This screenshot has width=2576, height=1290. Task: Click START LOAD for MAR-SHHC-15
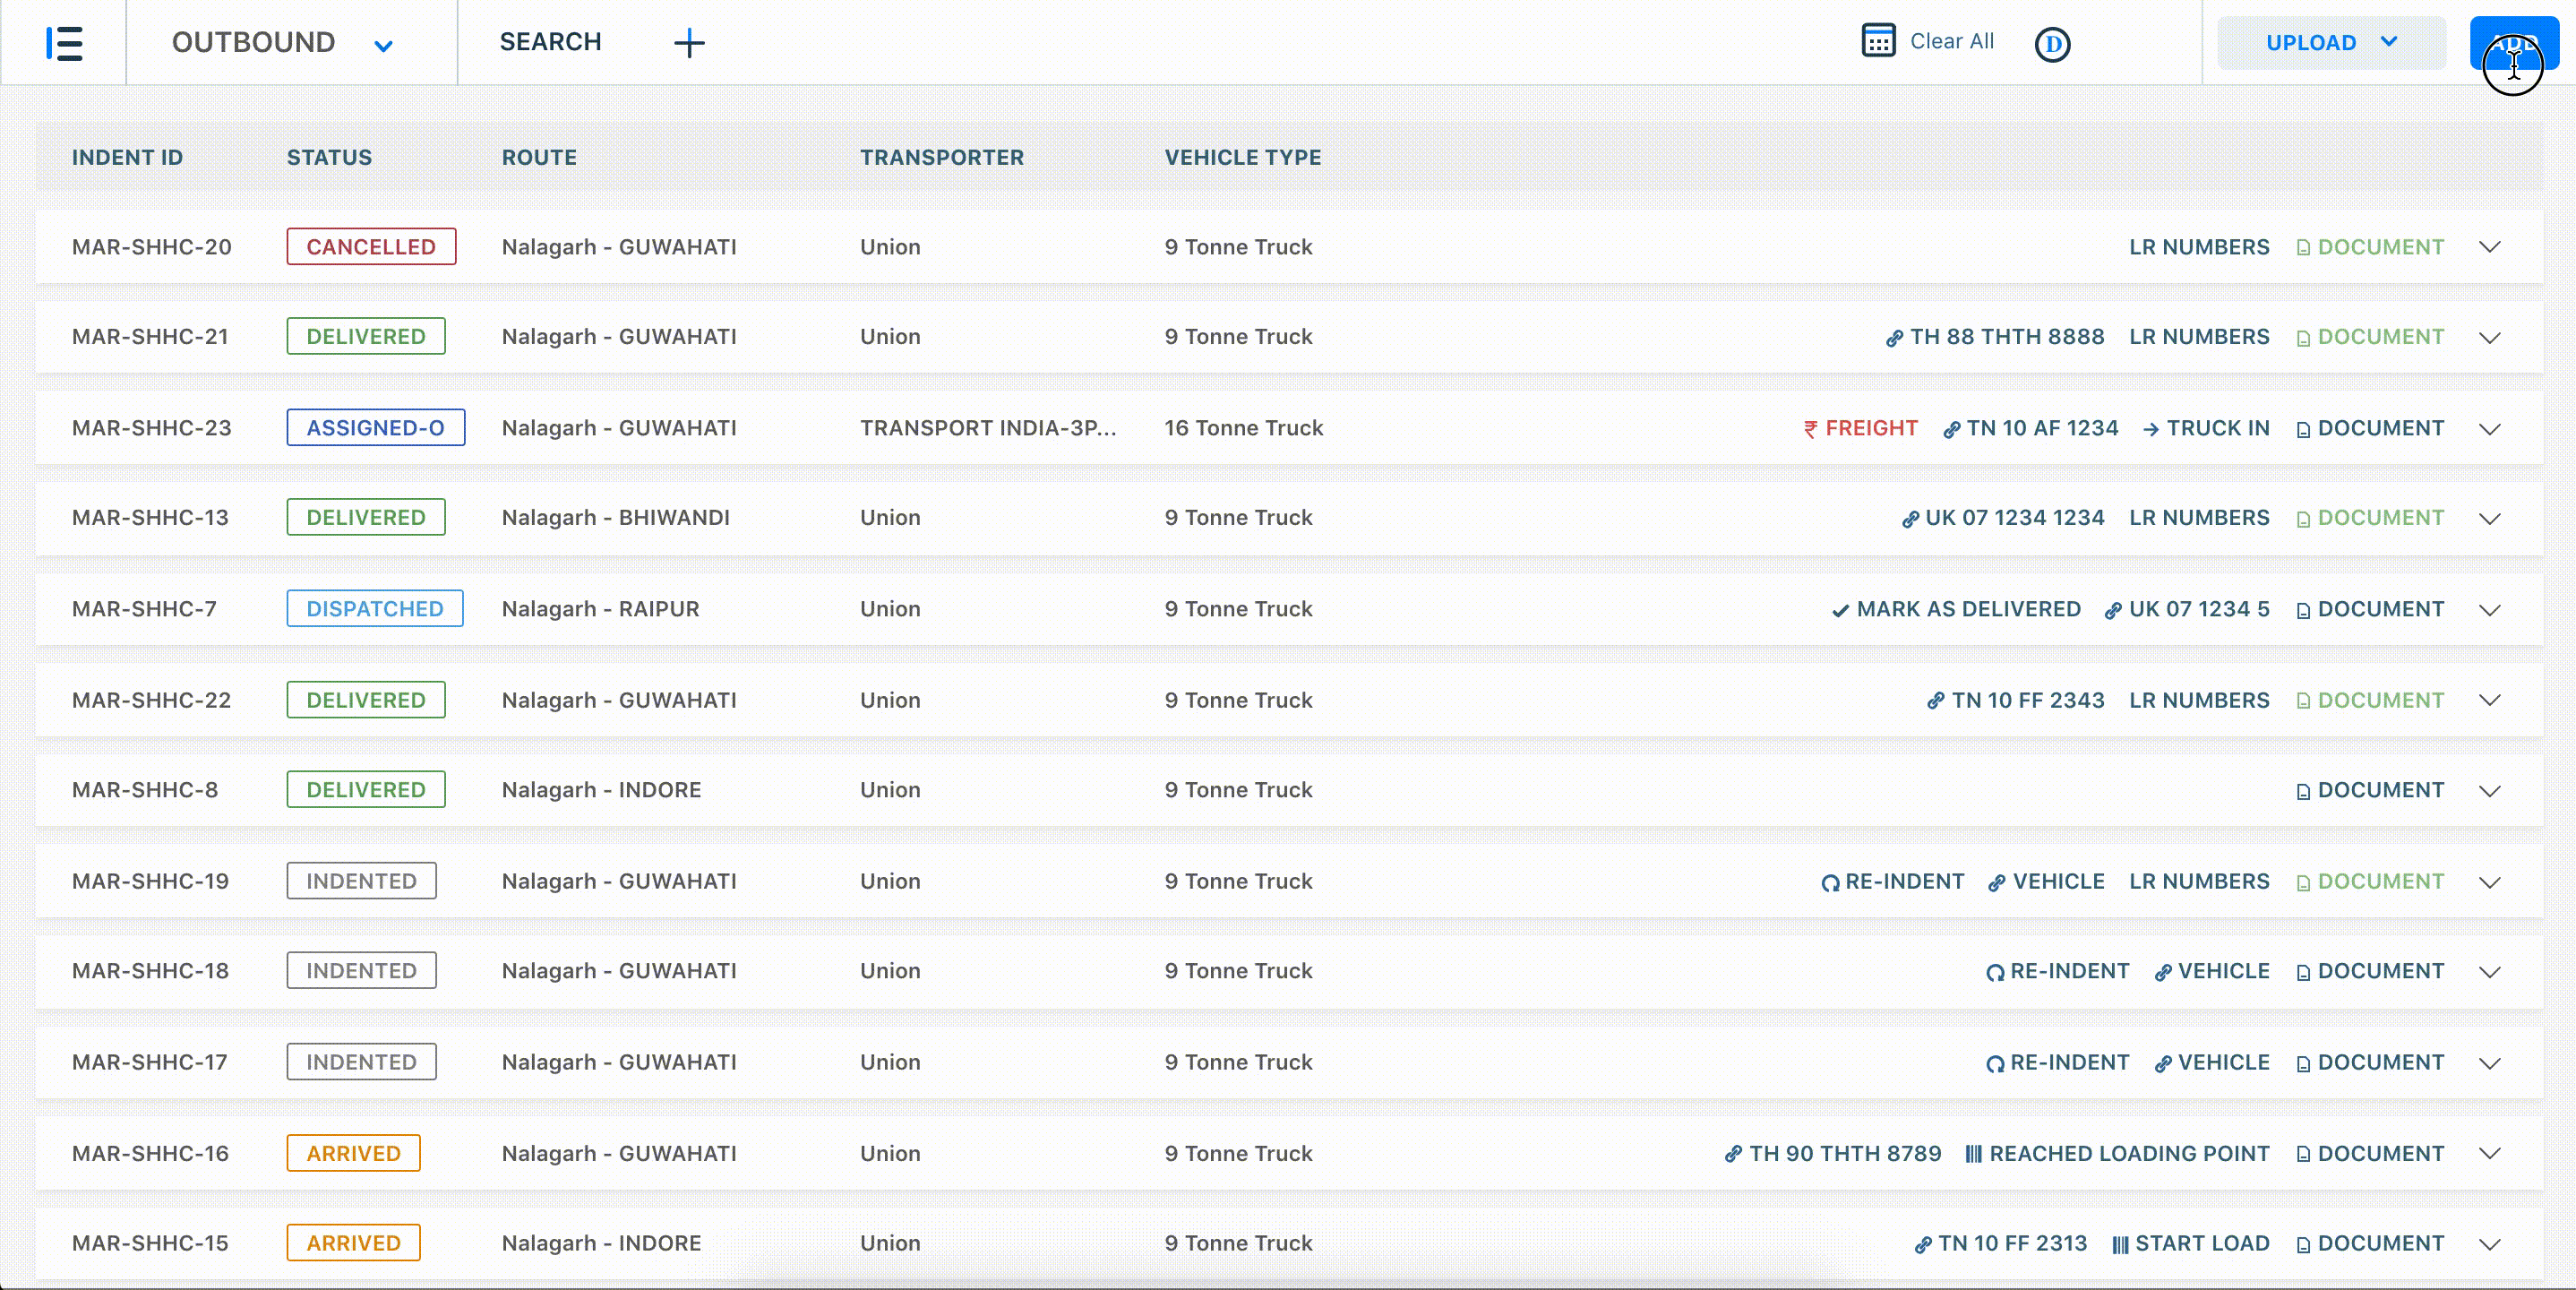pos(2190,1243)
